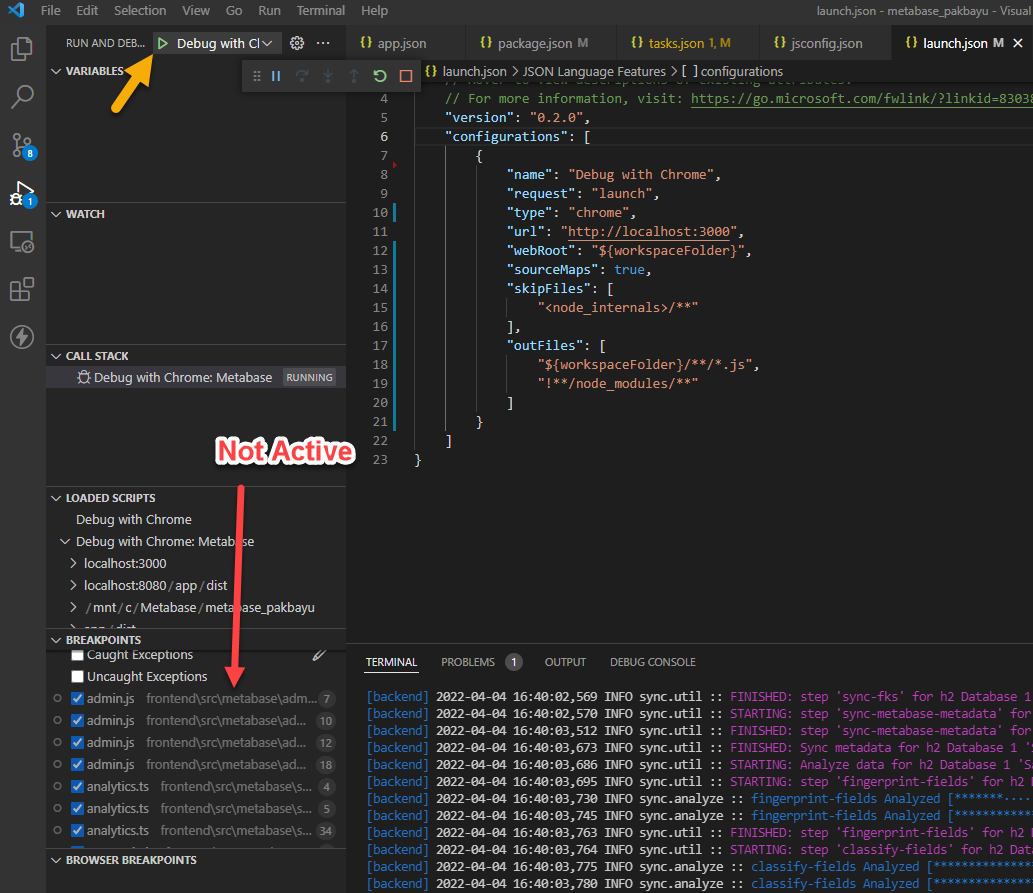Uncheck the analytics.ts breakpoint on line 34
This screenshot has width=1033, height=893.
point(78,830)
